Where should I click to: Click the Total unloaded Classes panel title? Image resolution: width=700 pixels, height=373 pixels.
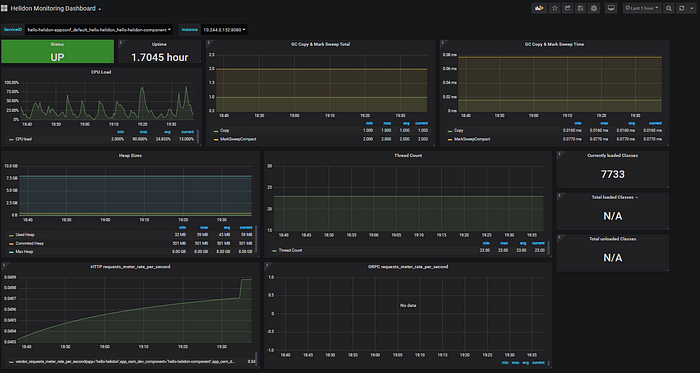[612, 239]
